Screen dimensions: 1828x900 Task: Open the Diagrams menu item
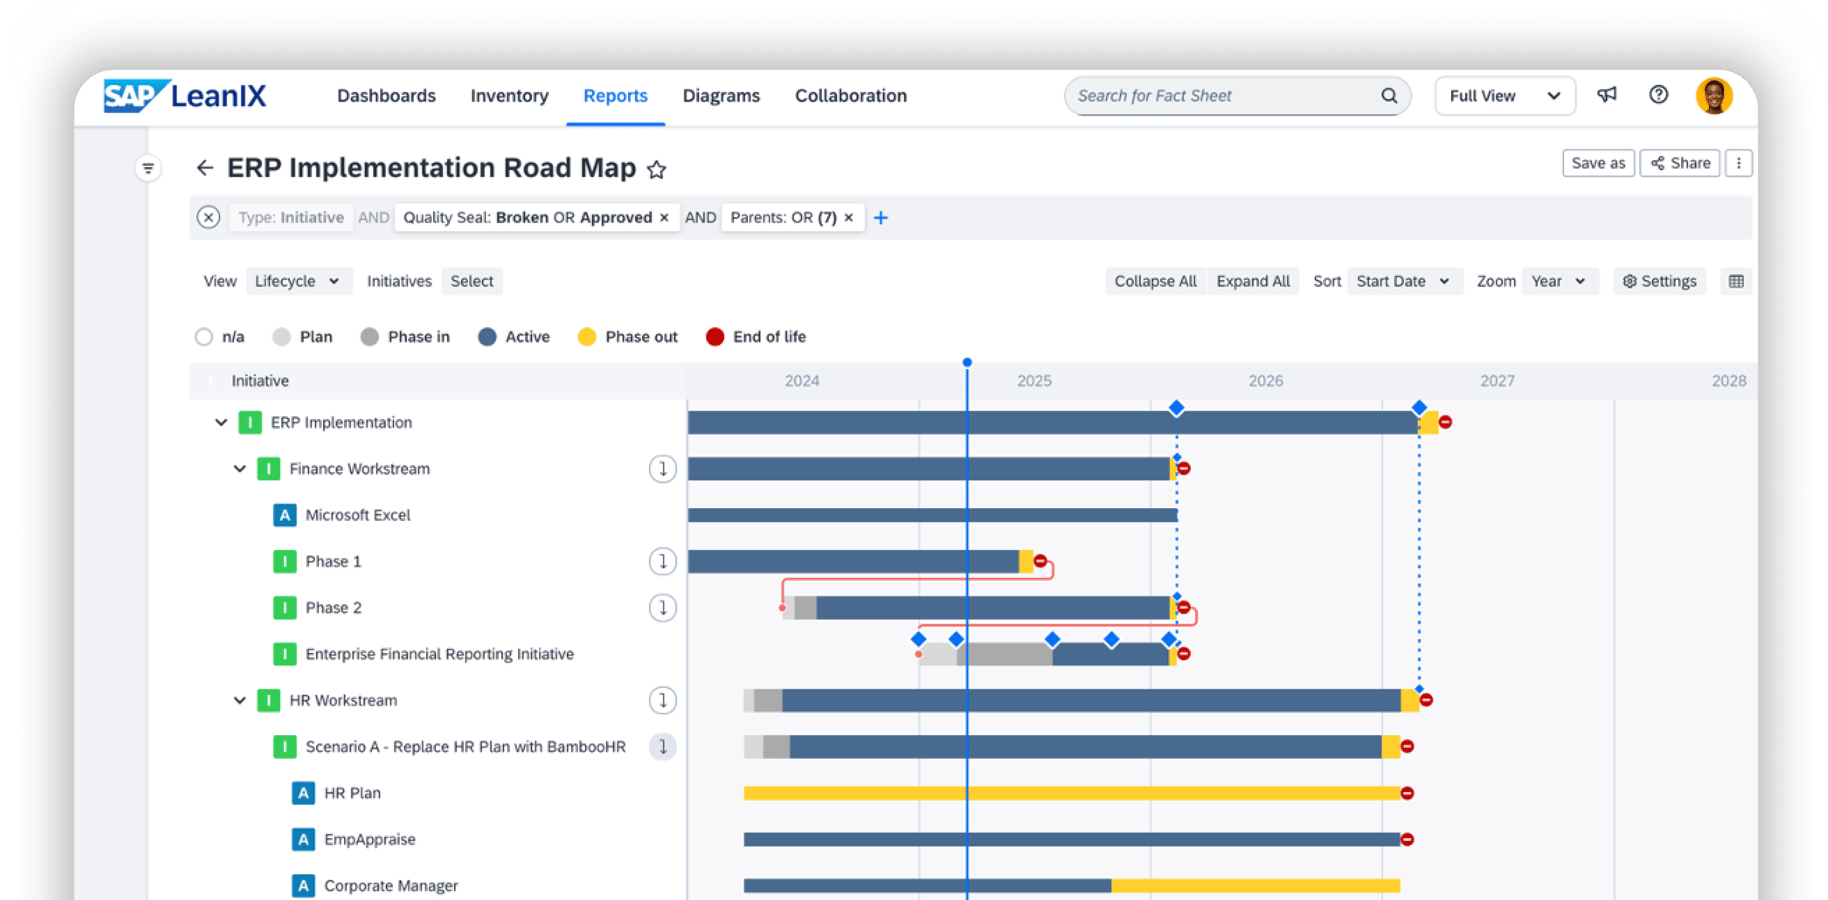pos(721,95)
